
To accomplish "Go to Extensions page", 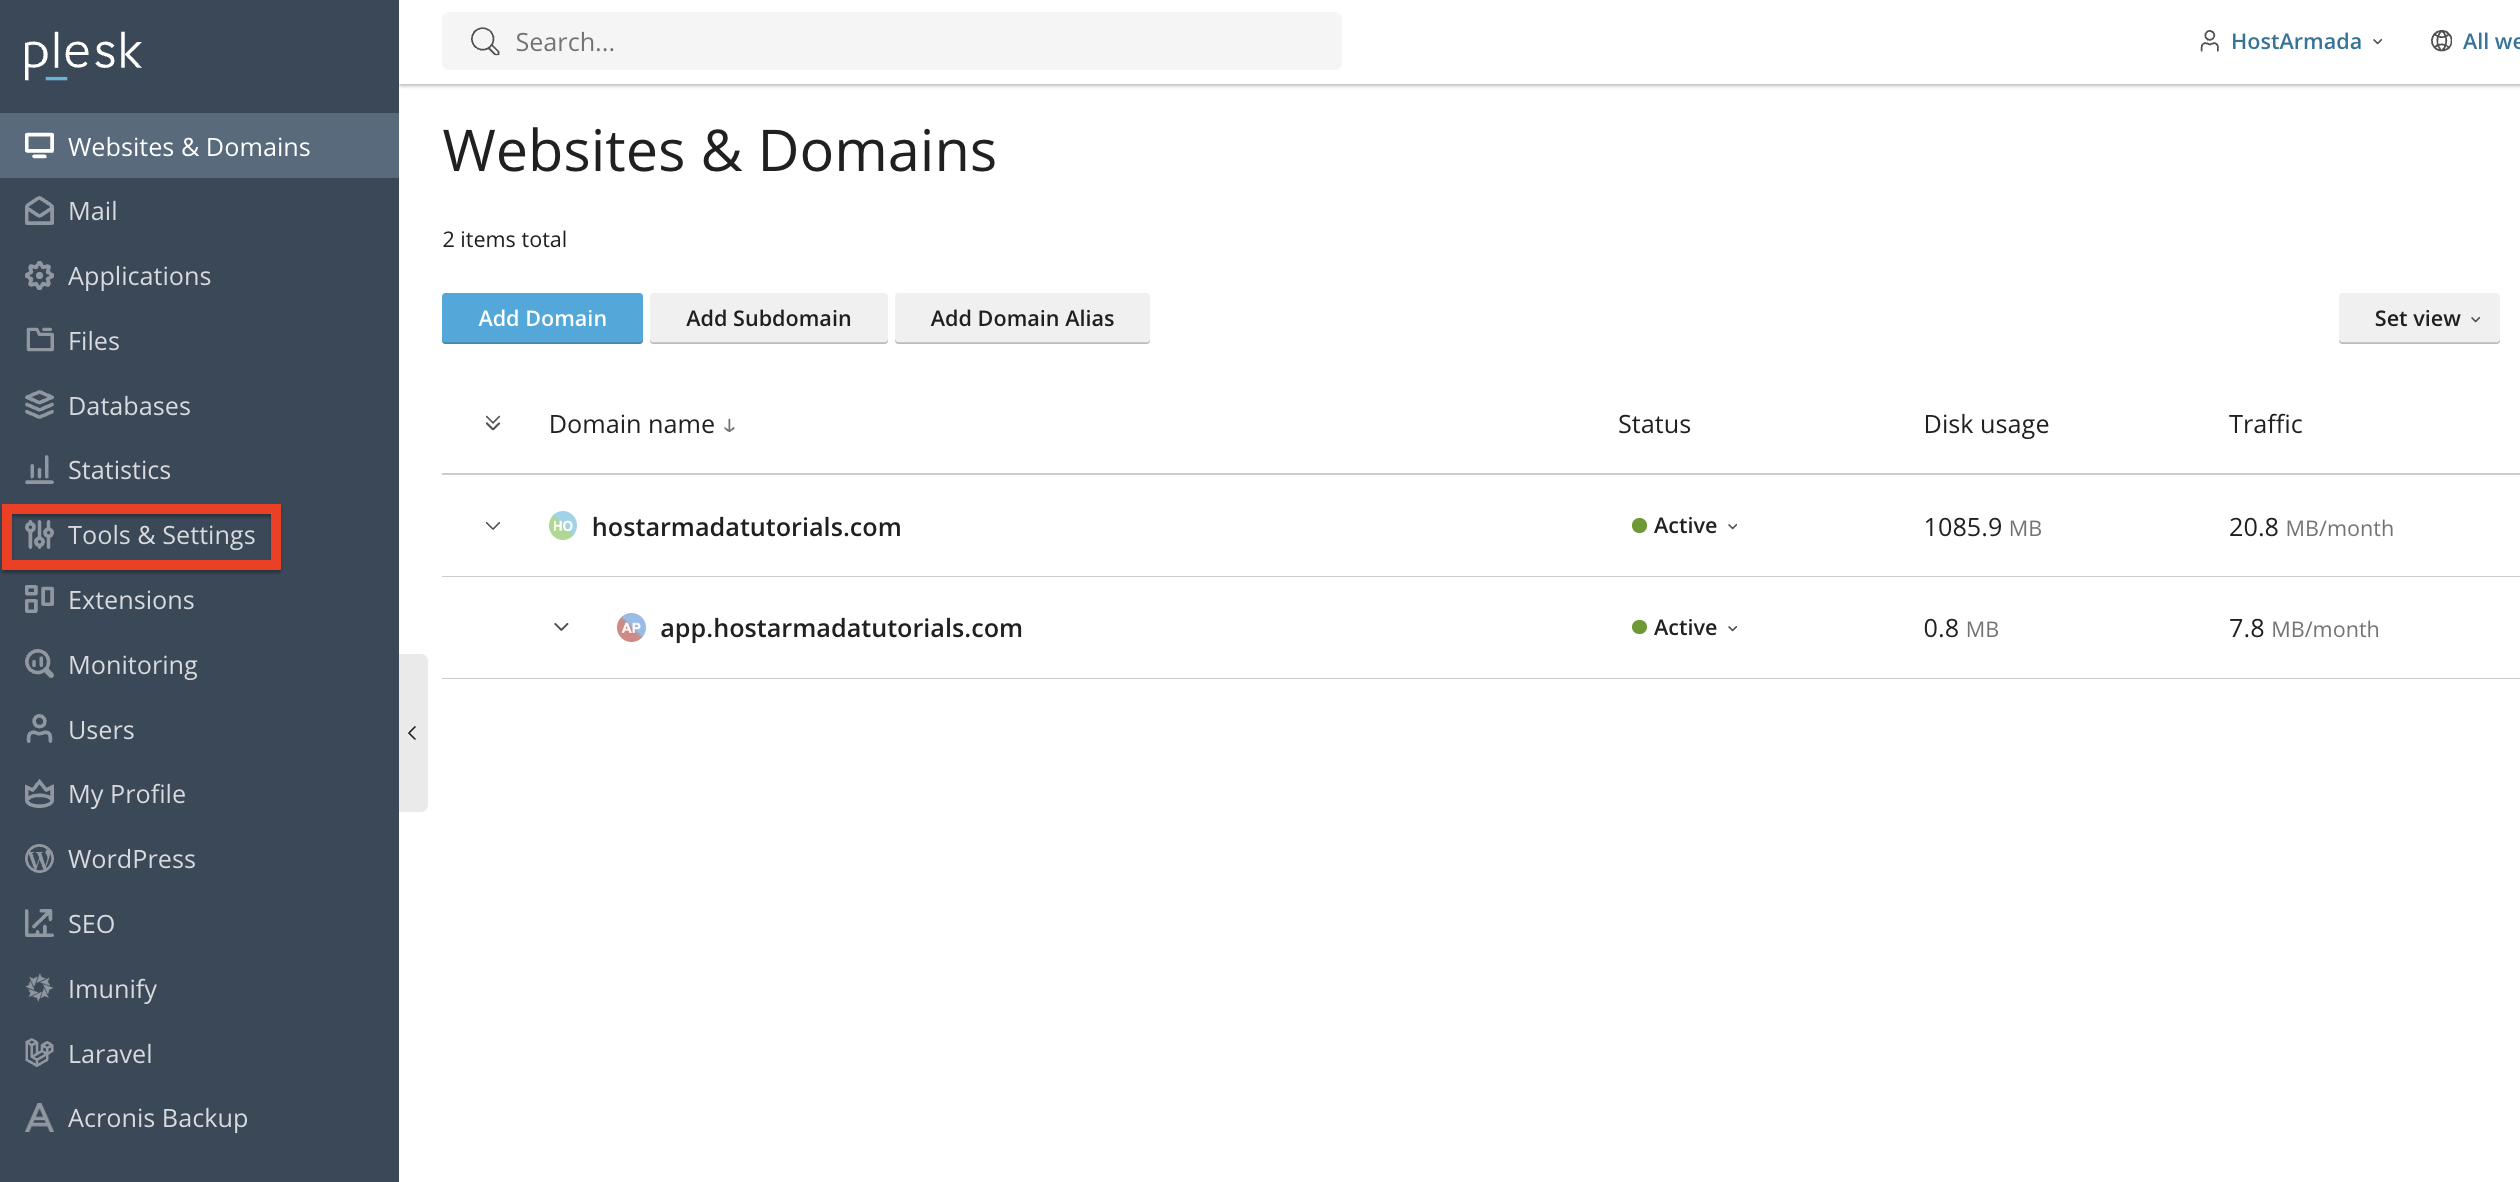I will [199, 599].
